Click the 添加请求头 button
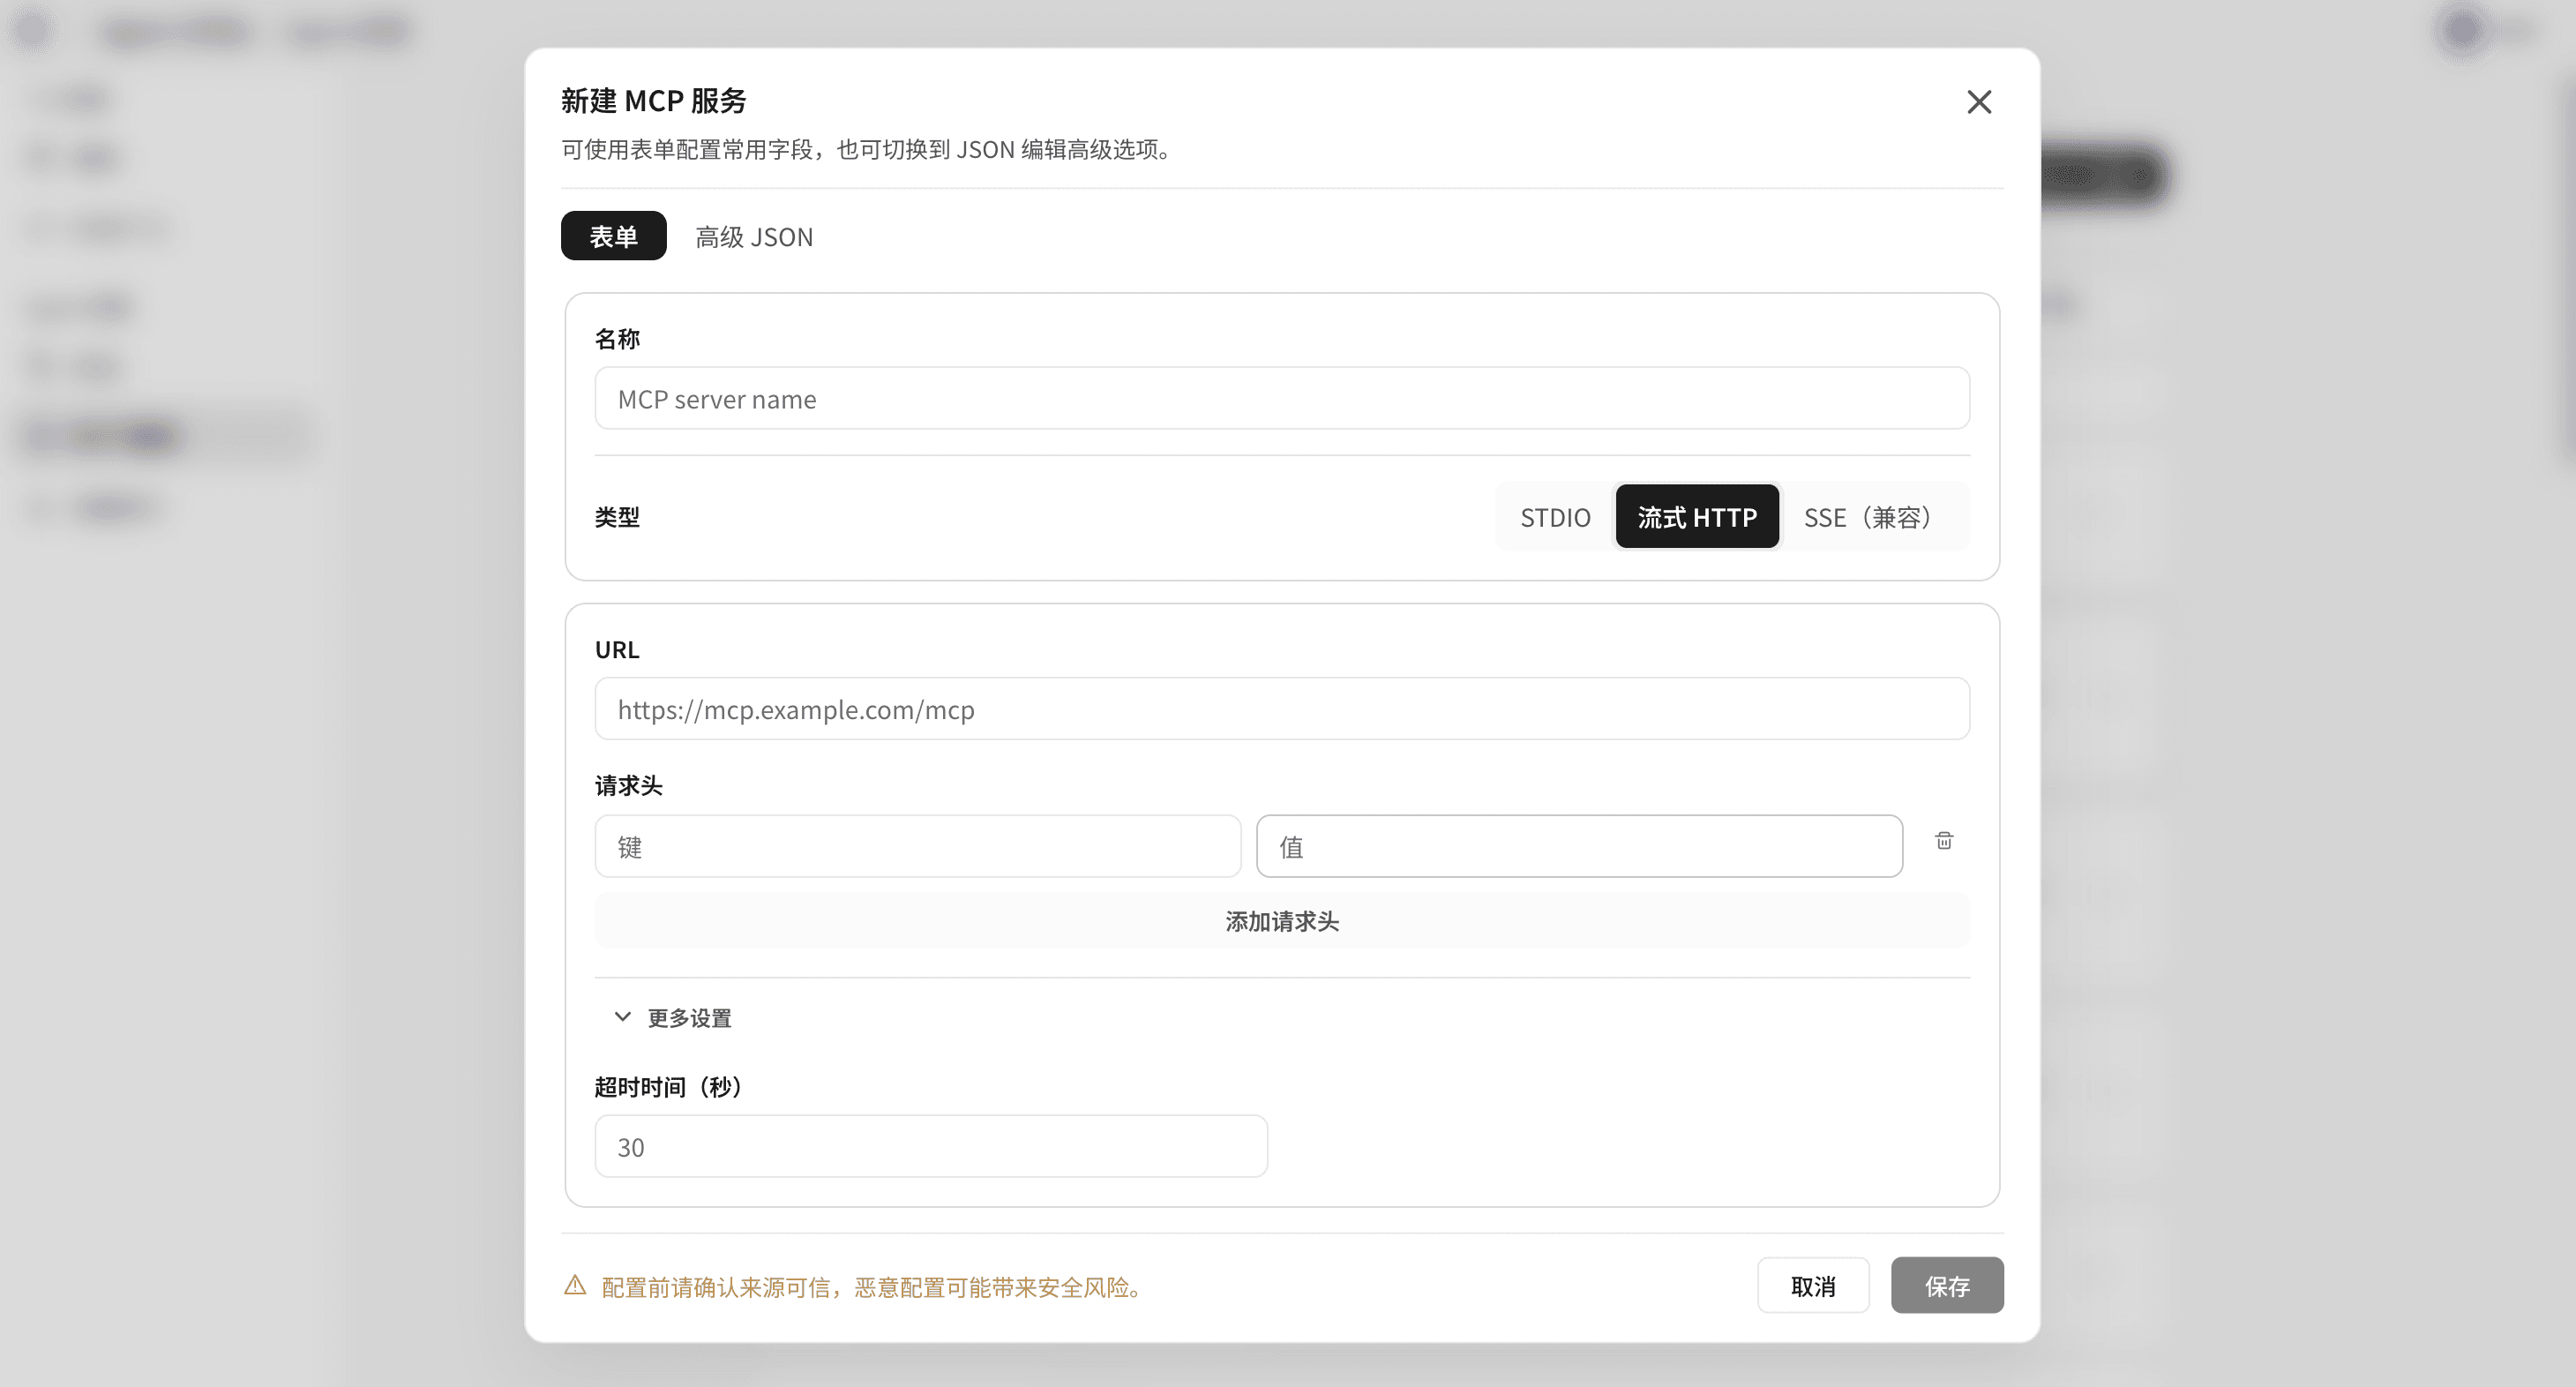Screen dimensions: 2576x1387 [1282, 921]
